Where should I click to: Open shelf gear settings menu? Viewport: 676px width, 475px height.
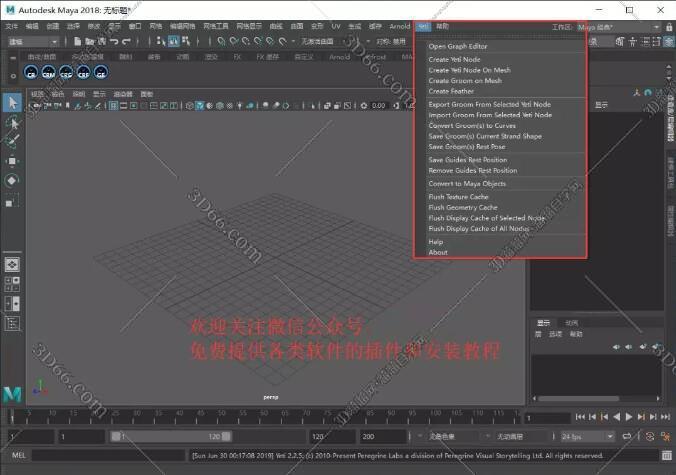[13, 76]
